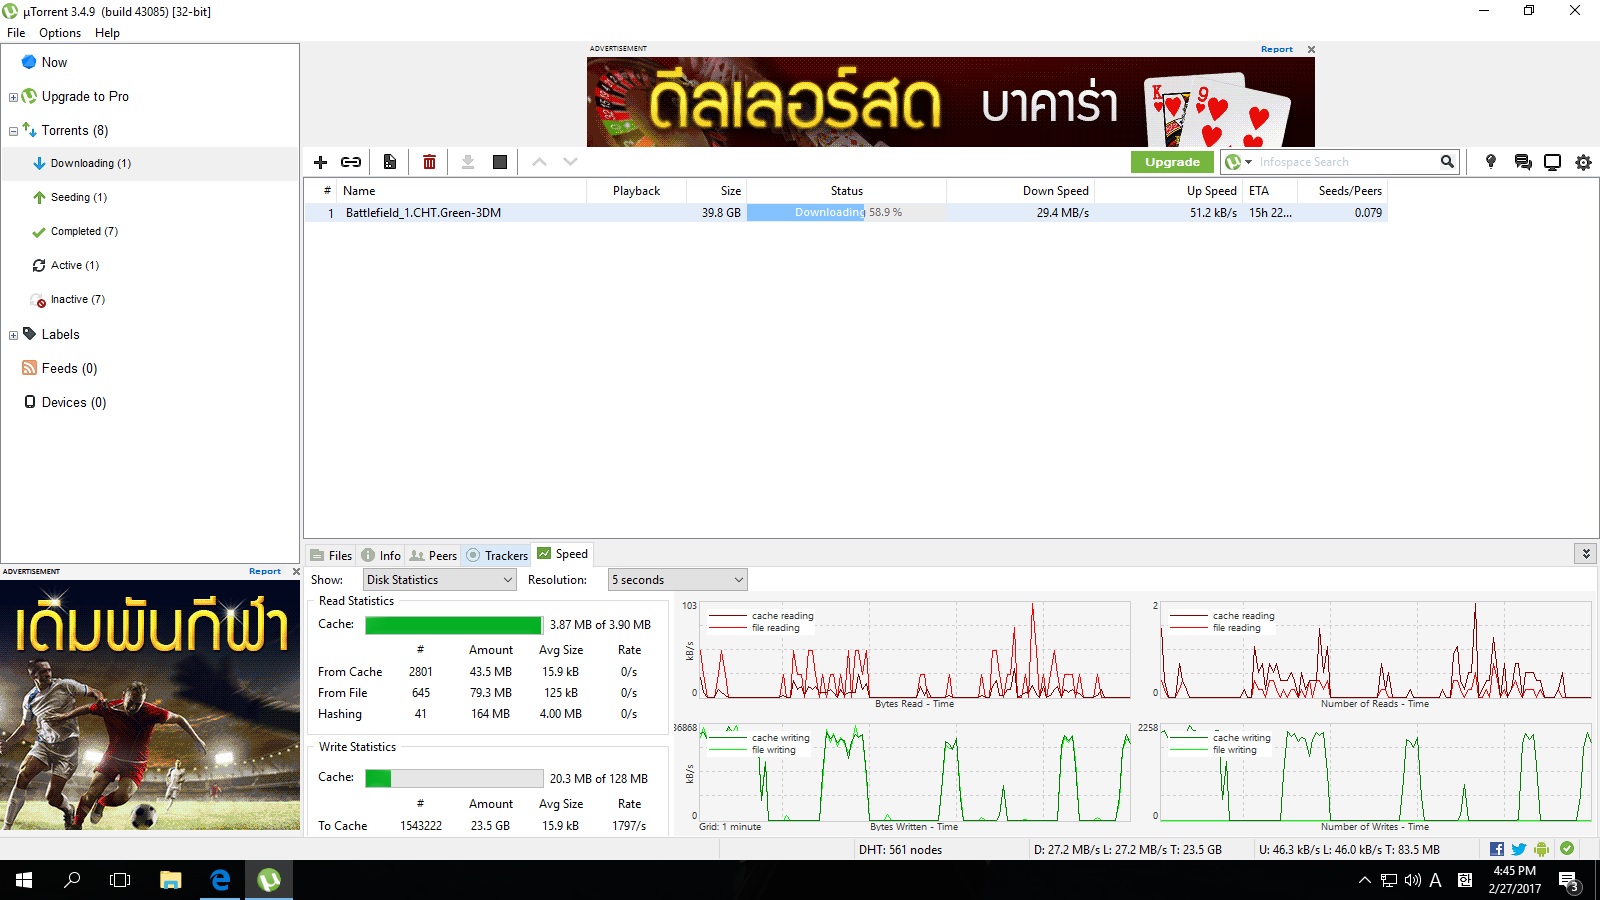Expand the Upgrade to Pro tree node
The image size is (1600, 900).
click(x=13, y=97)
